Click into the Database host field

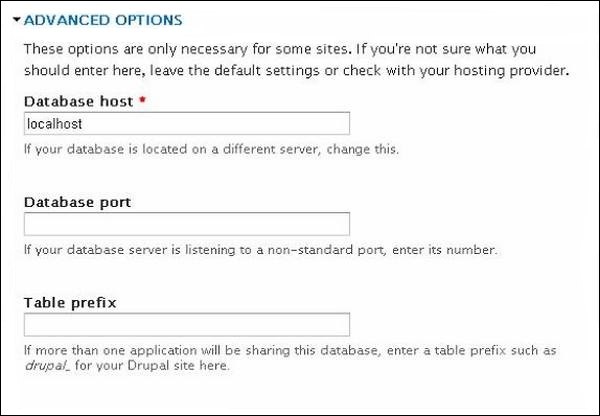(186, 123)
